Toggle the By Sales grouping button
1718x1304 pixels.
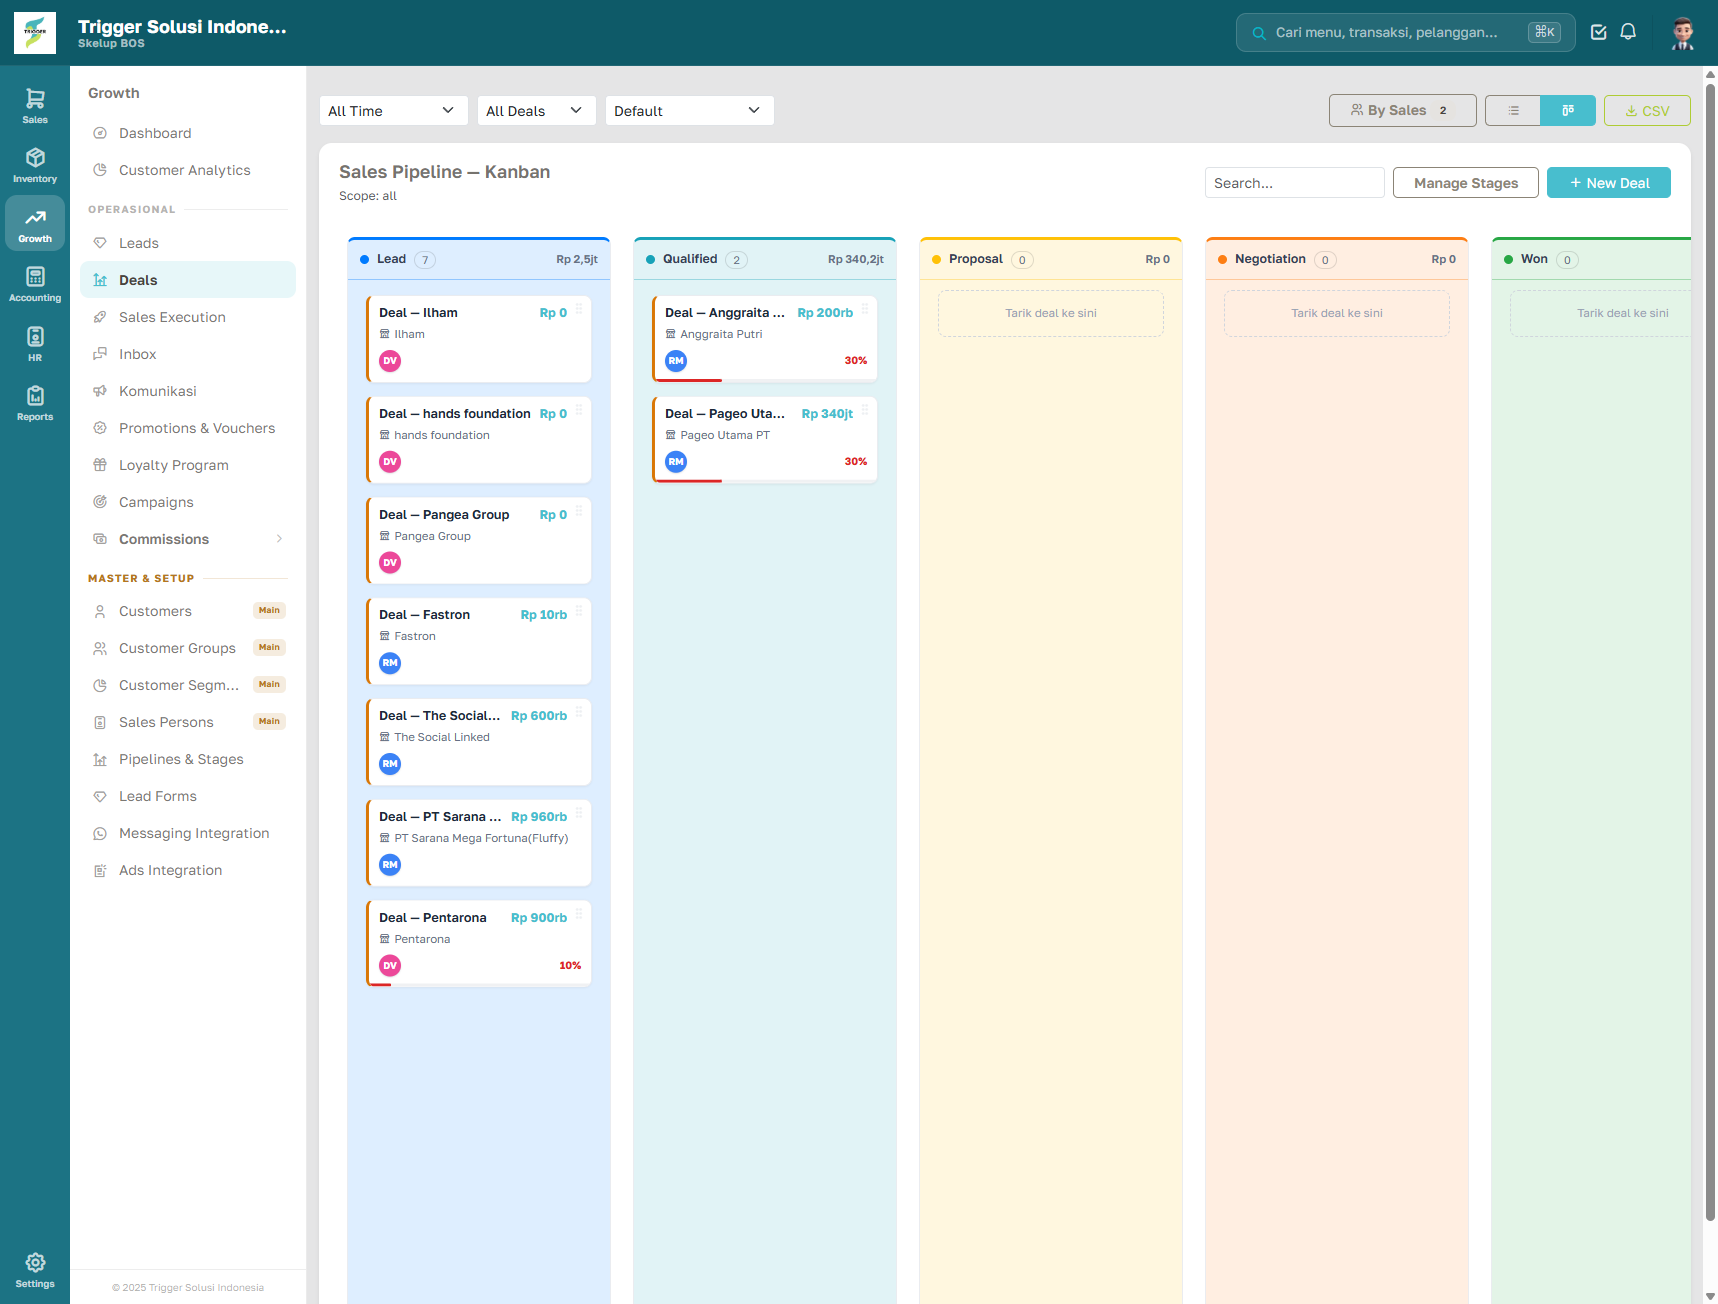[1402, 110]
